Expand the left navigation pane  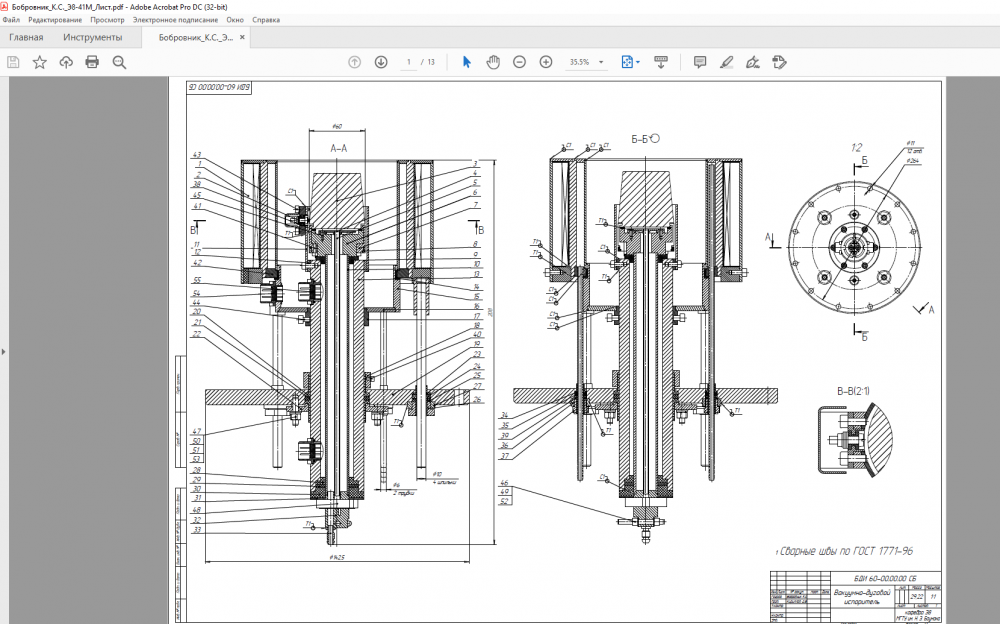(x=4, y=351)
